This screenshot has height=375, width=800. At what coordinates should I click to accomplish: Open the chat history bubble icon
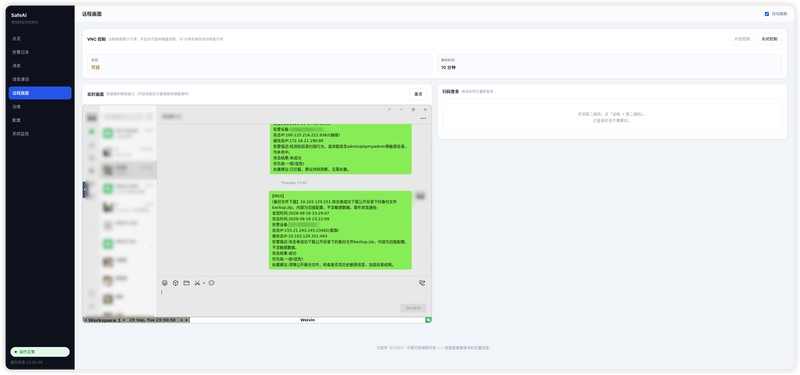pyautogui.click(x=212, y=283)
